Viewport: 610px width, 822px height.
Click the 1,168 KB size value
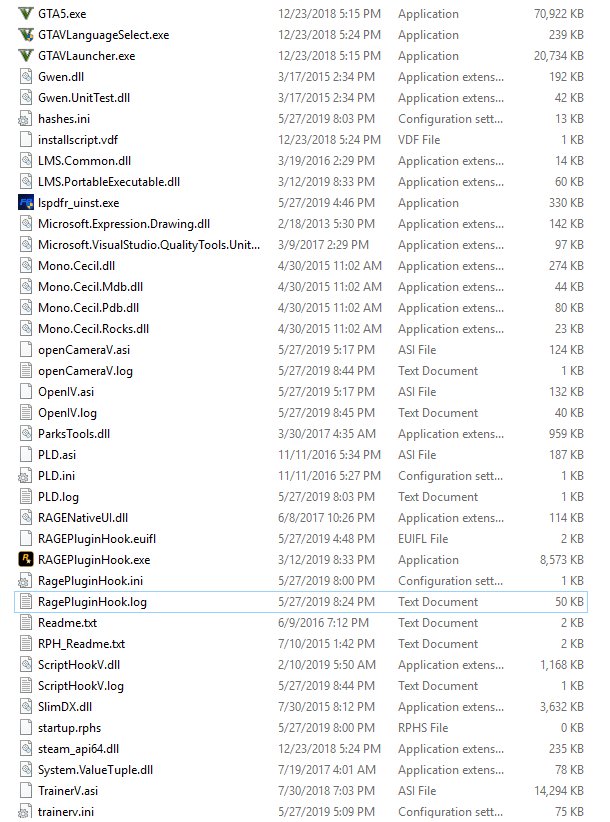click(562, 665)
